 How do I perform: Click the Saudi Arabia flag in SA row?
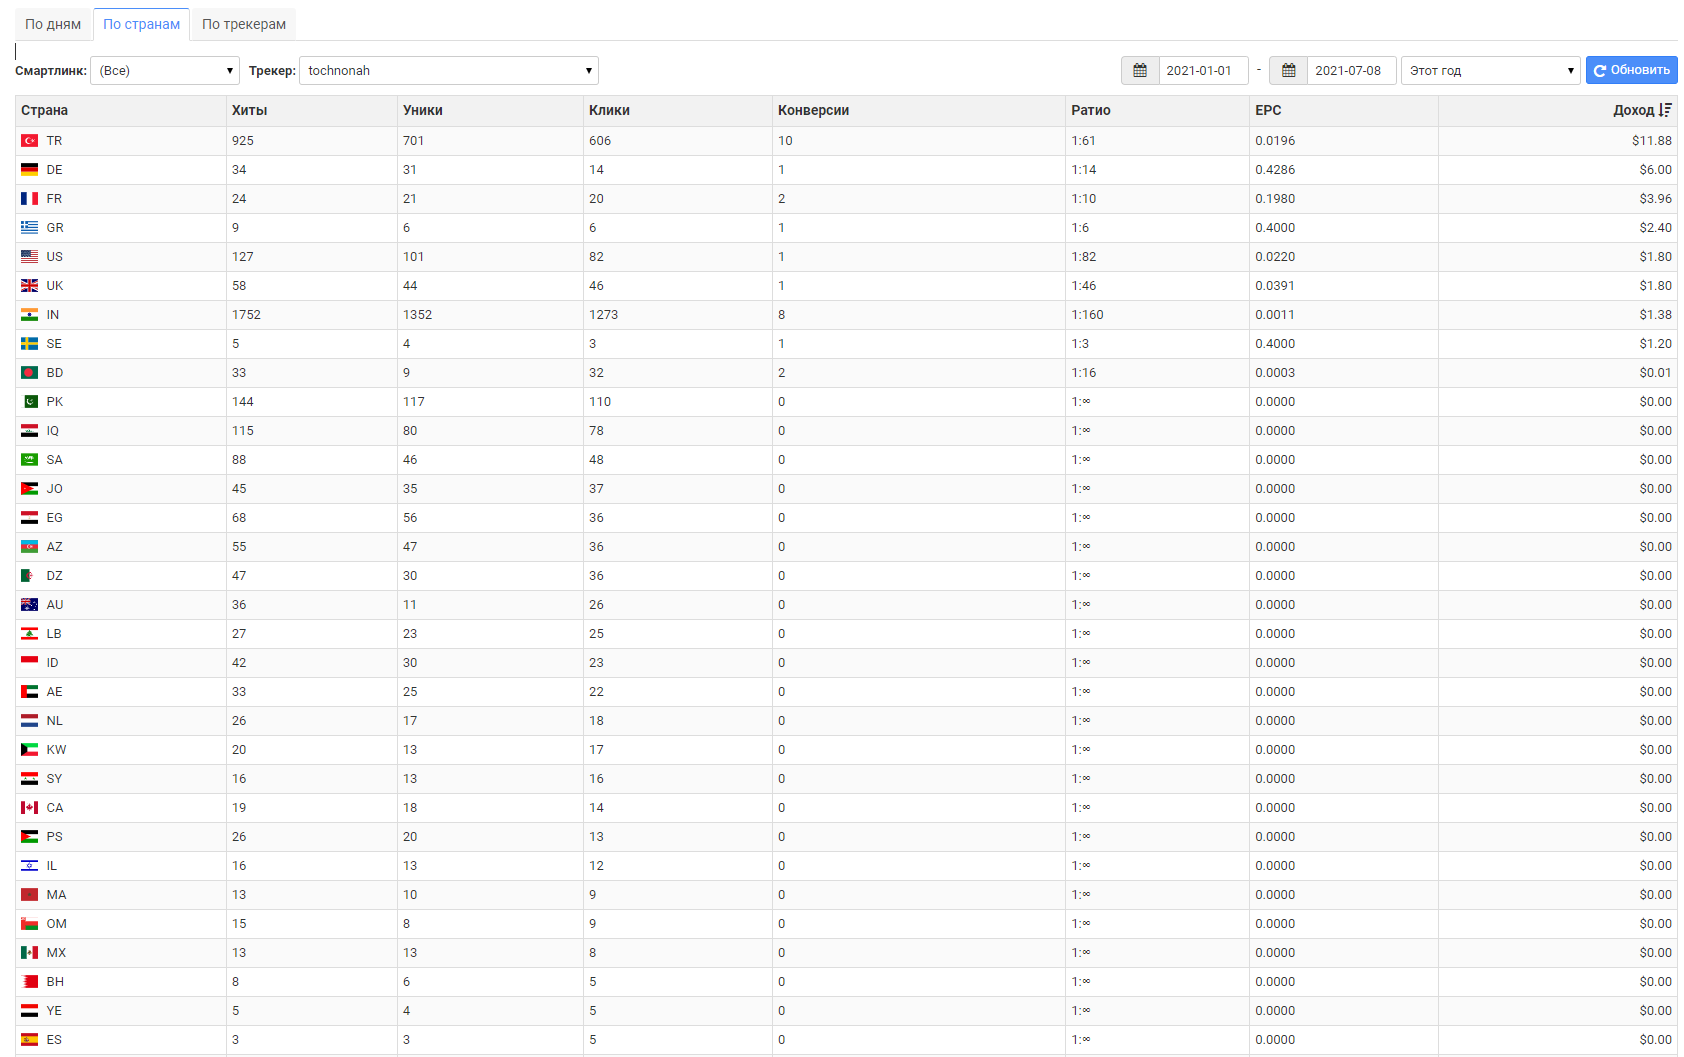pos(30,460)
